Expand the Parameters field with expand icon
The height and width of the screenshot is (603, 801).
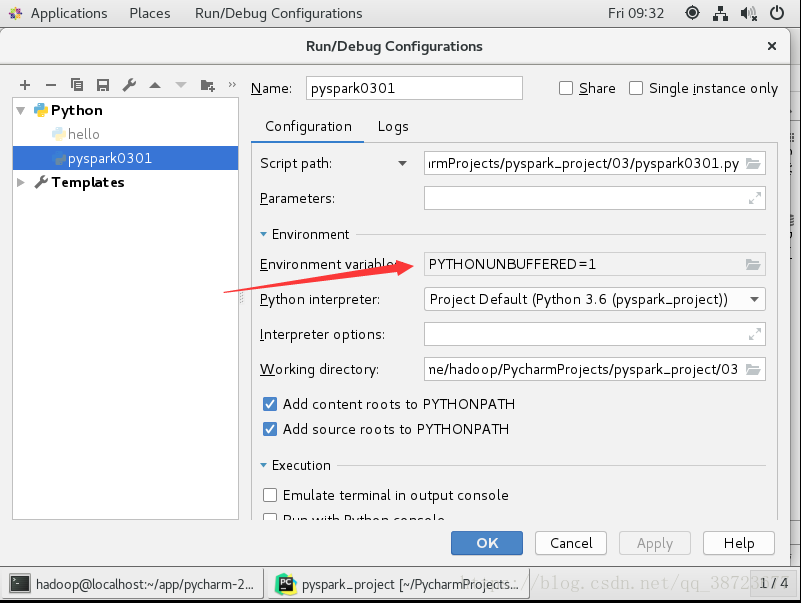(x=755, y=198)
